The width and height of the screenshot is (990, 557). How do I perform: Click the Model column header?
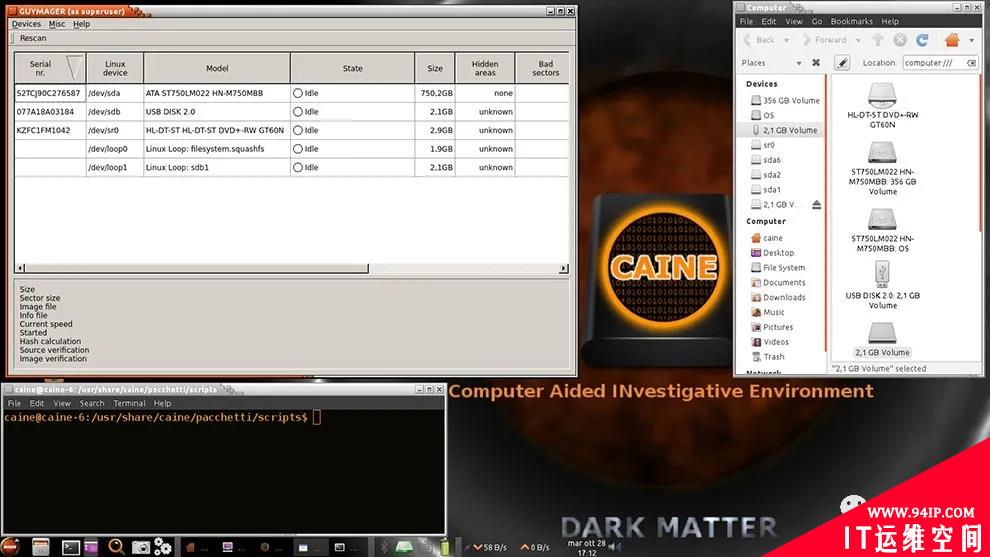(x=217, y=68)
